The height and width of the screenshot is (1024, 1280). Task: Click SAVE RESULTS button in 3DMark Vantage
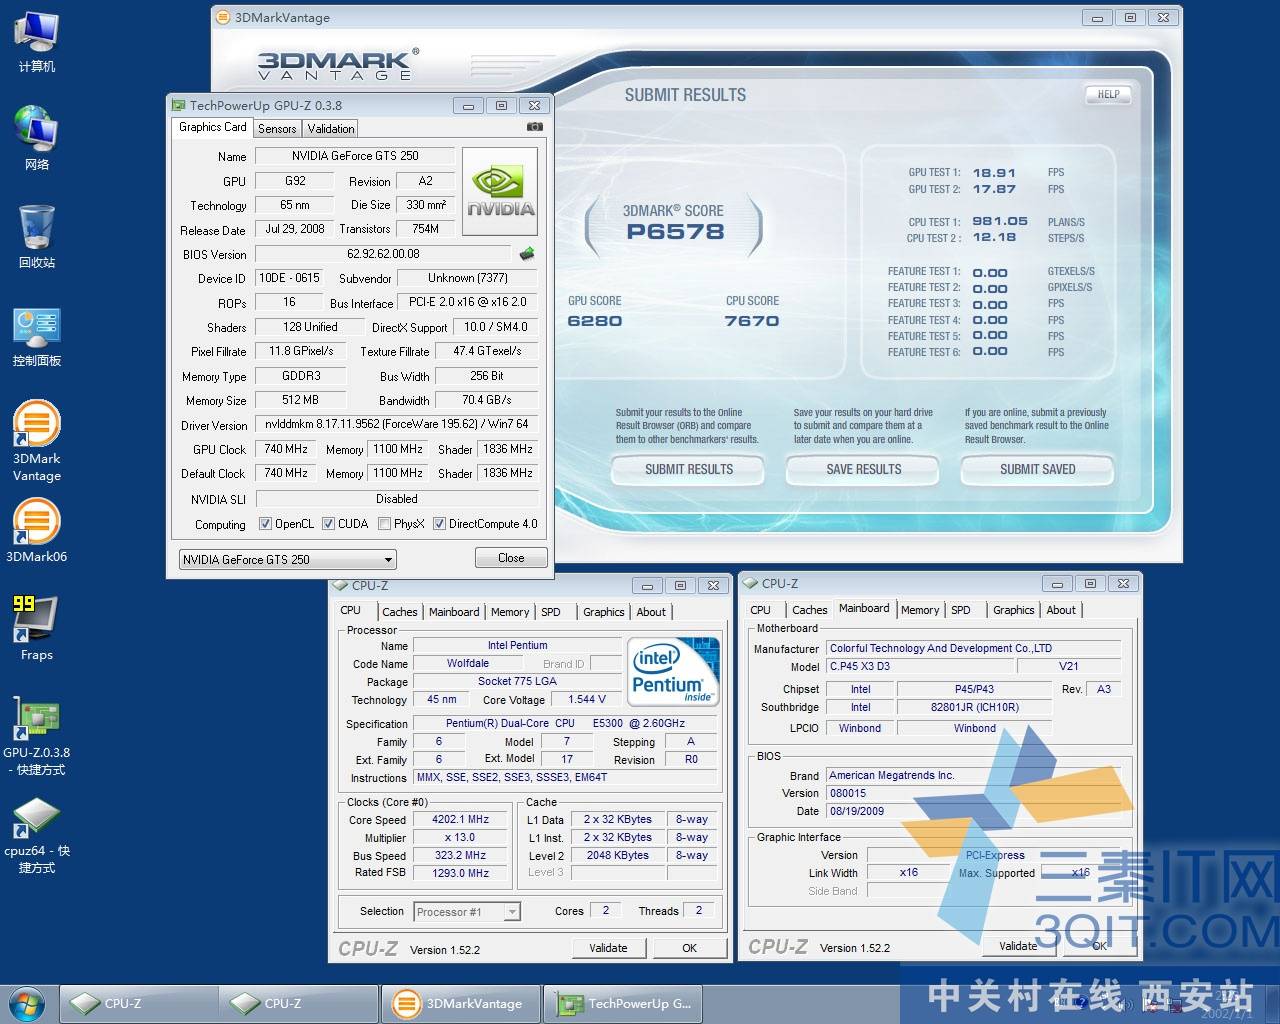coord(863,469)
